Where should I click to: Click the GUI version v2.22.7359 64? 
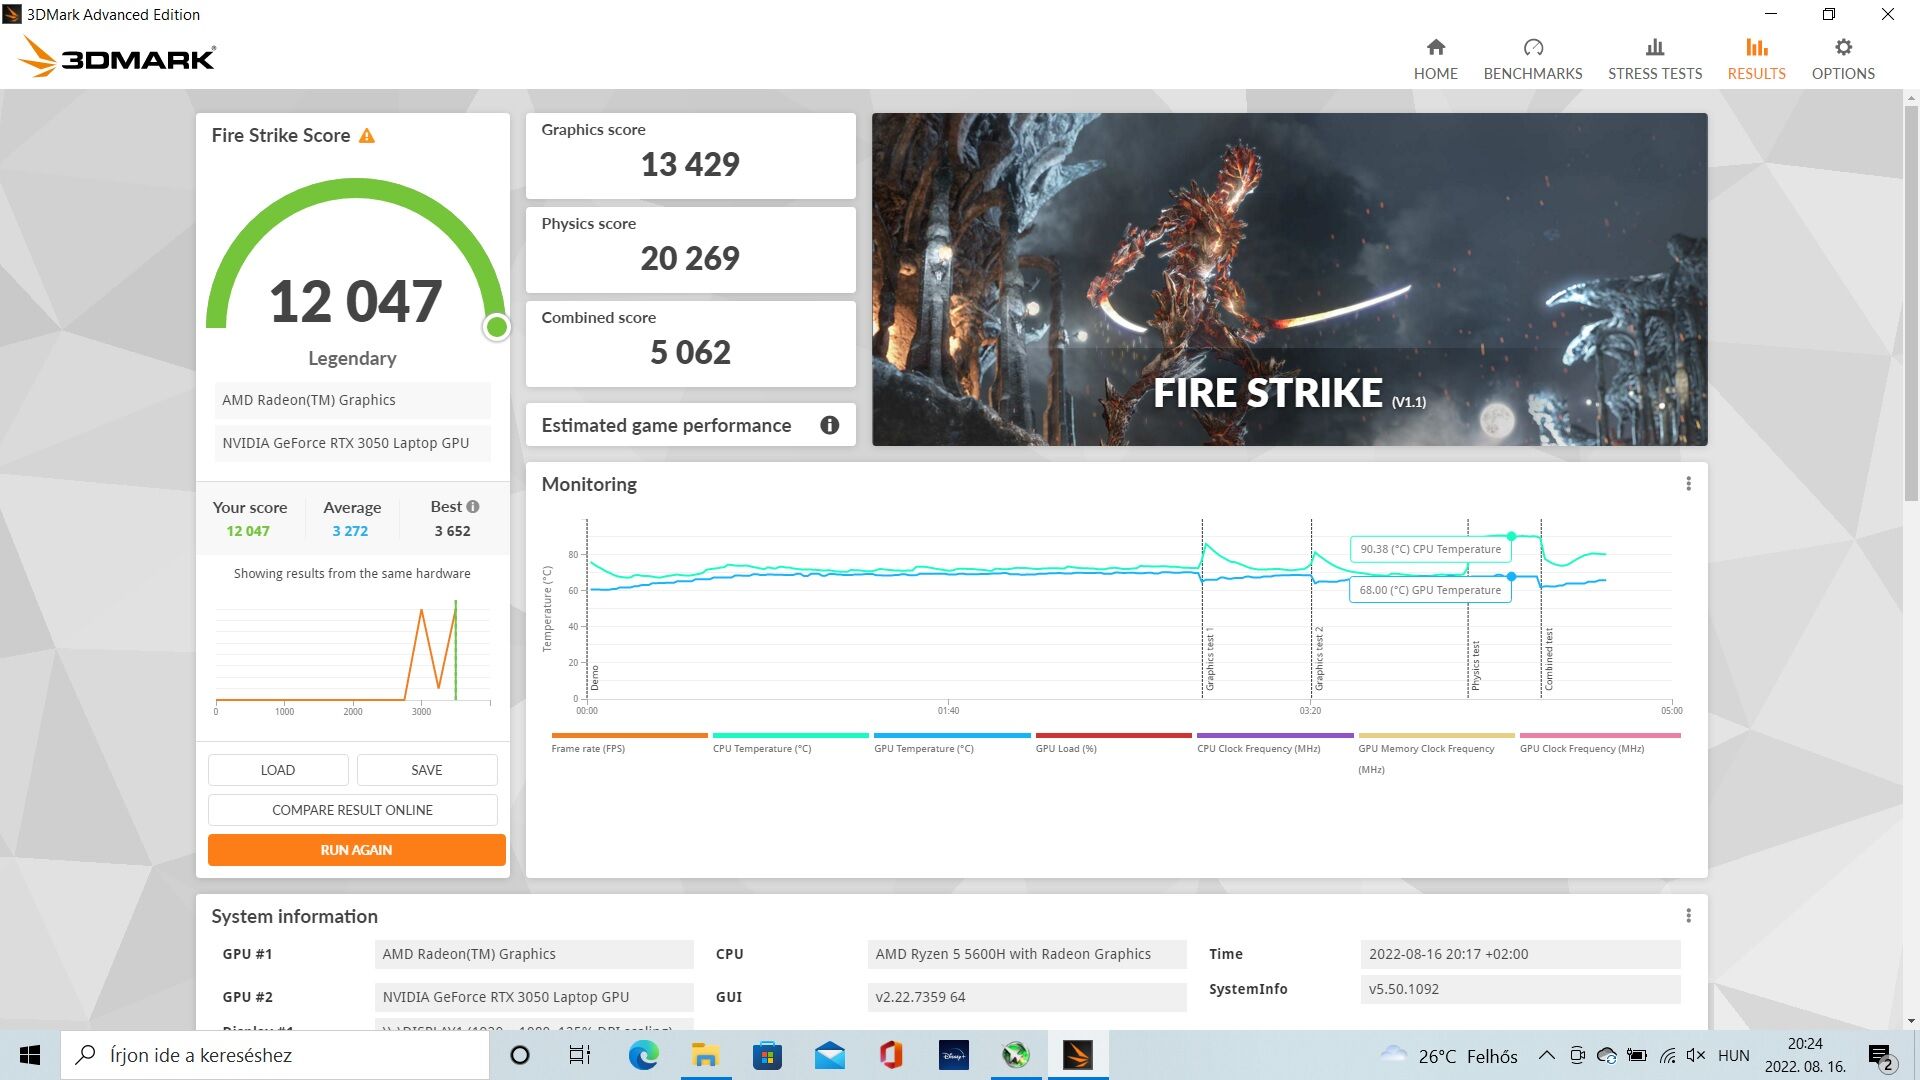pyautogui.click(x=1026, y=997)
